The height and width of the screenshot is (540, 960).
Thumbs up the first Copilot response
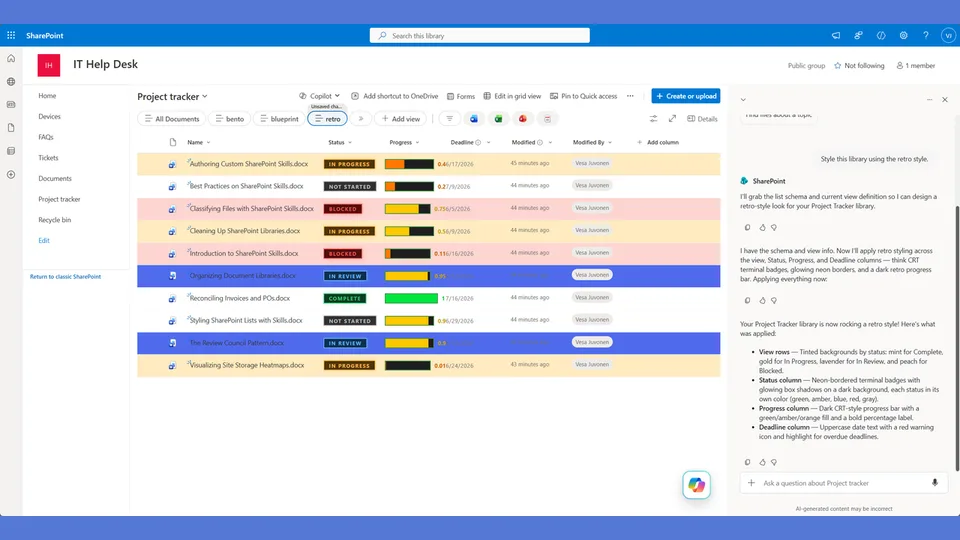click(x=762, y=227)
